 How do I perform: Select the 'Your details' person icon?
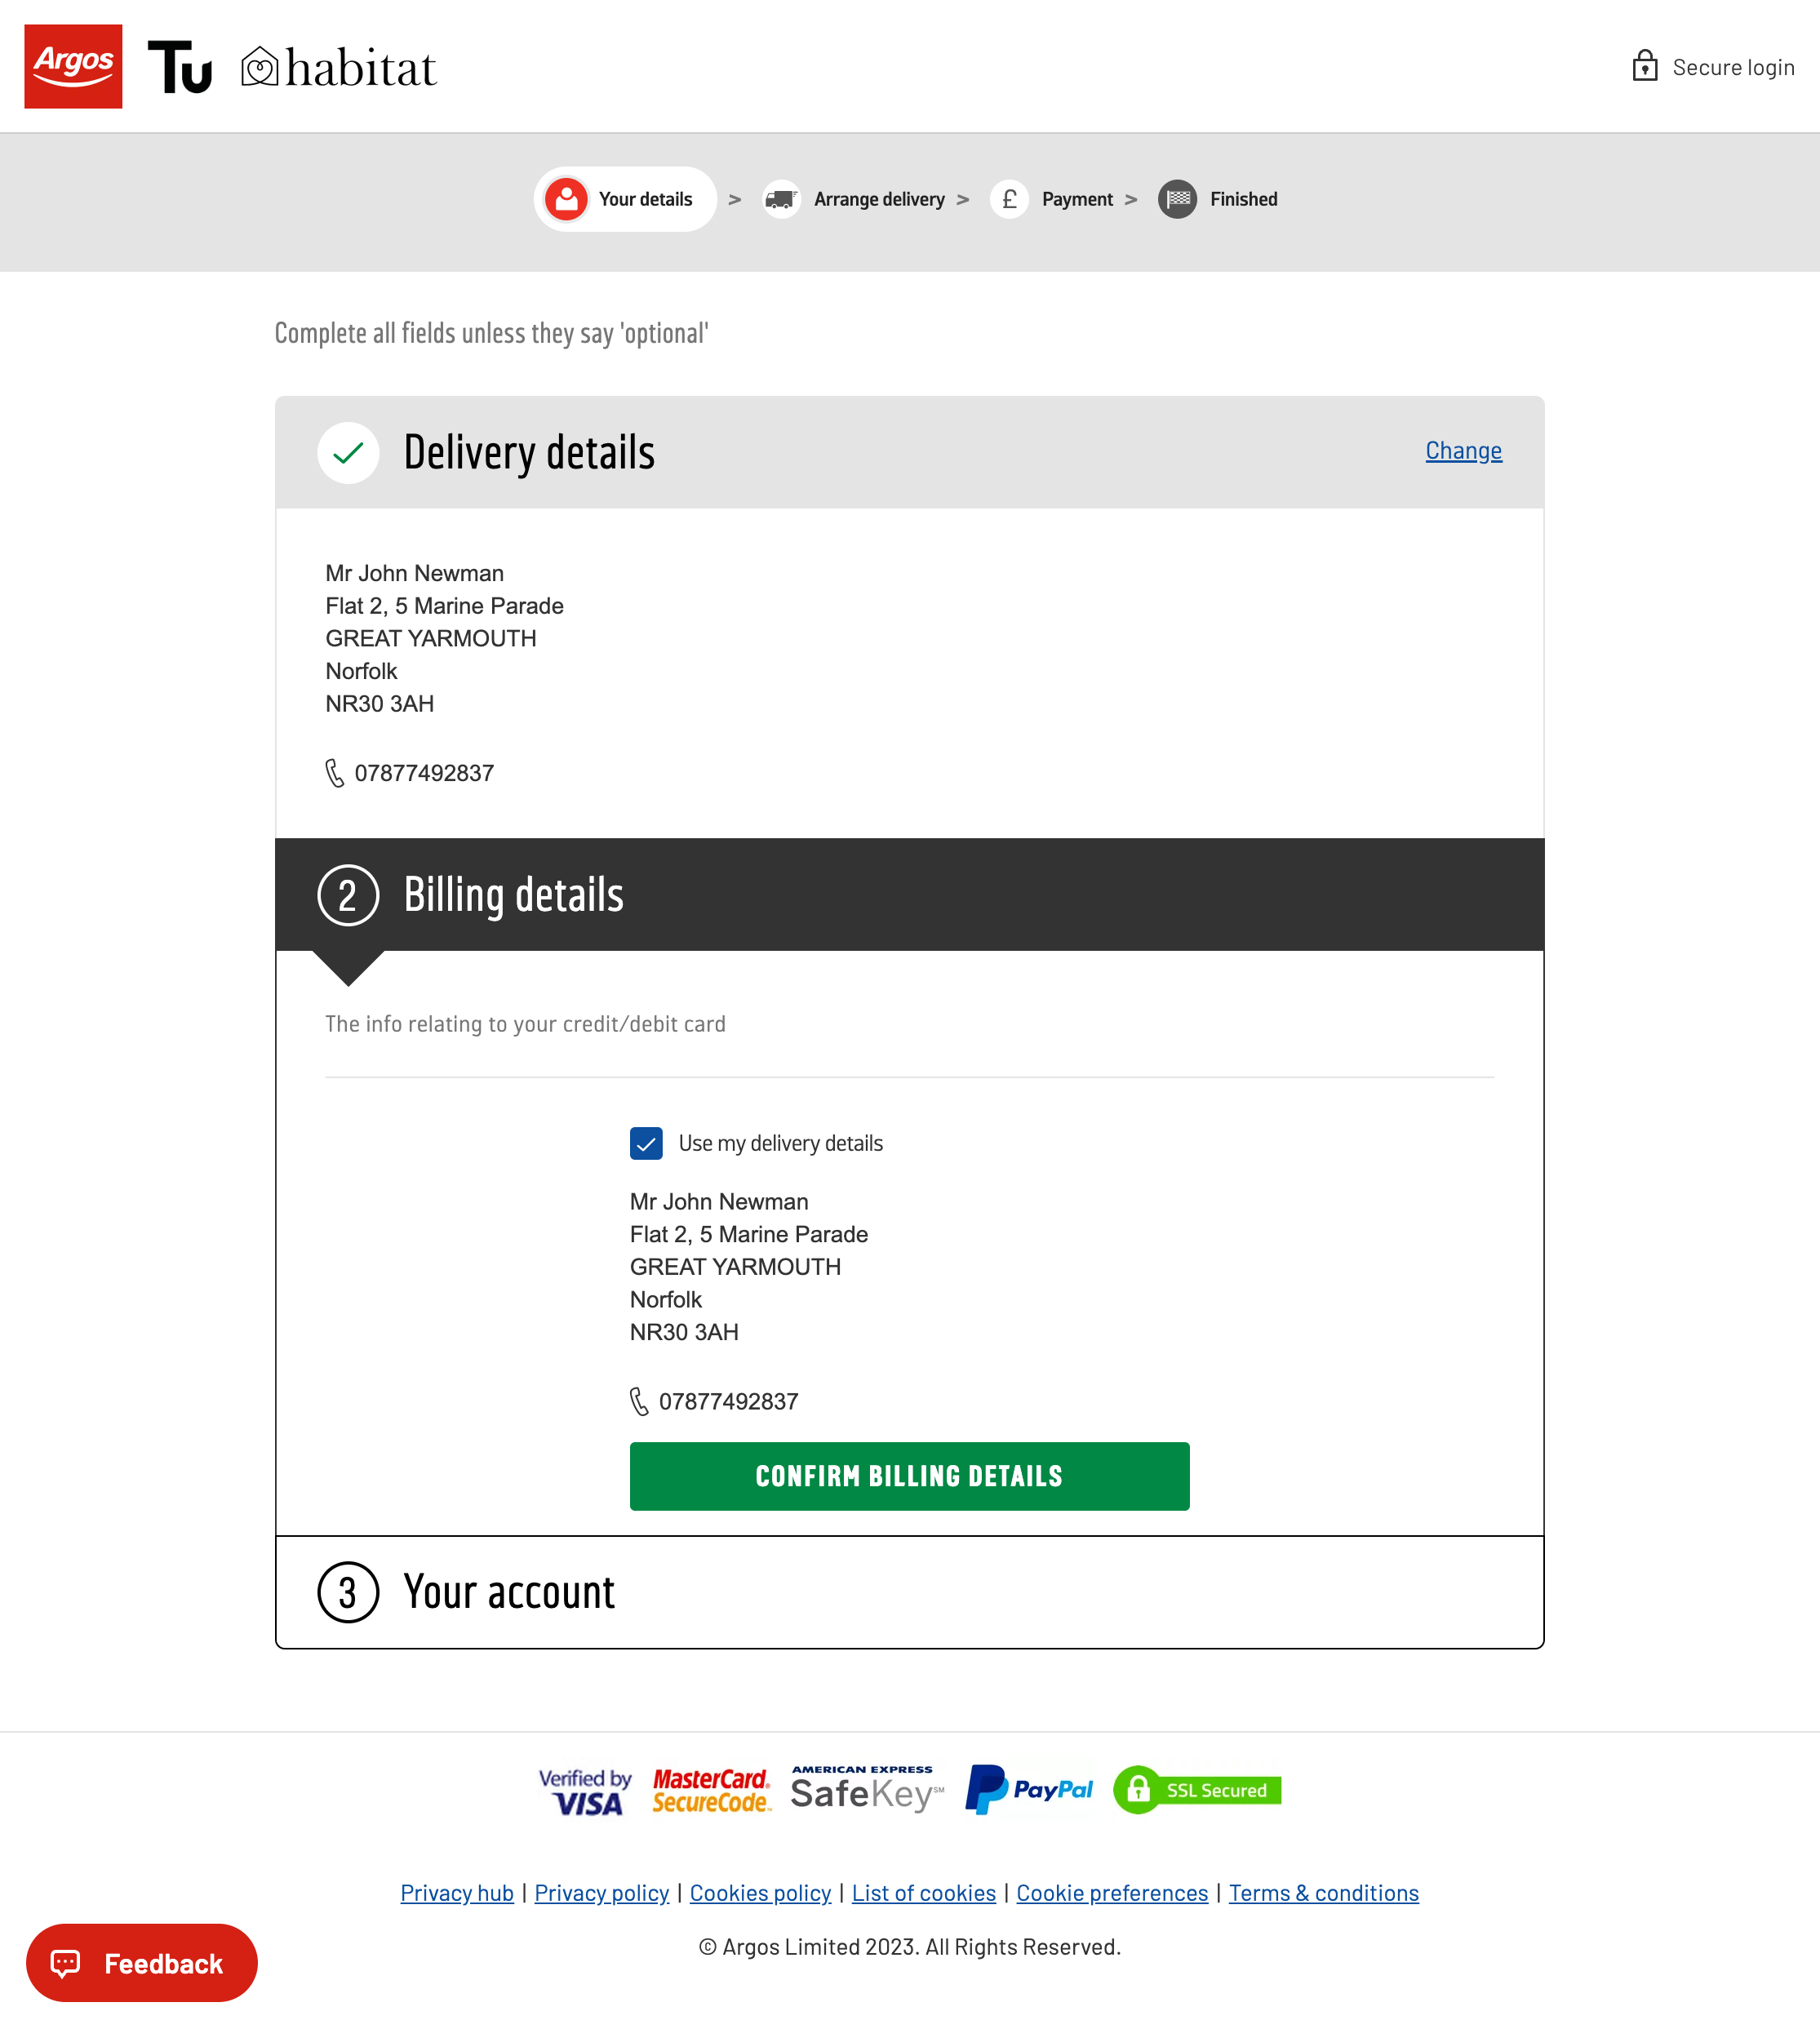pos(566,199)
